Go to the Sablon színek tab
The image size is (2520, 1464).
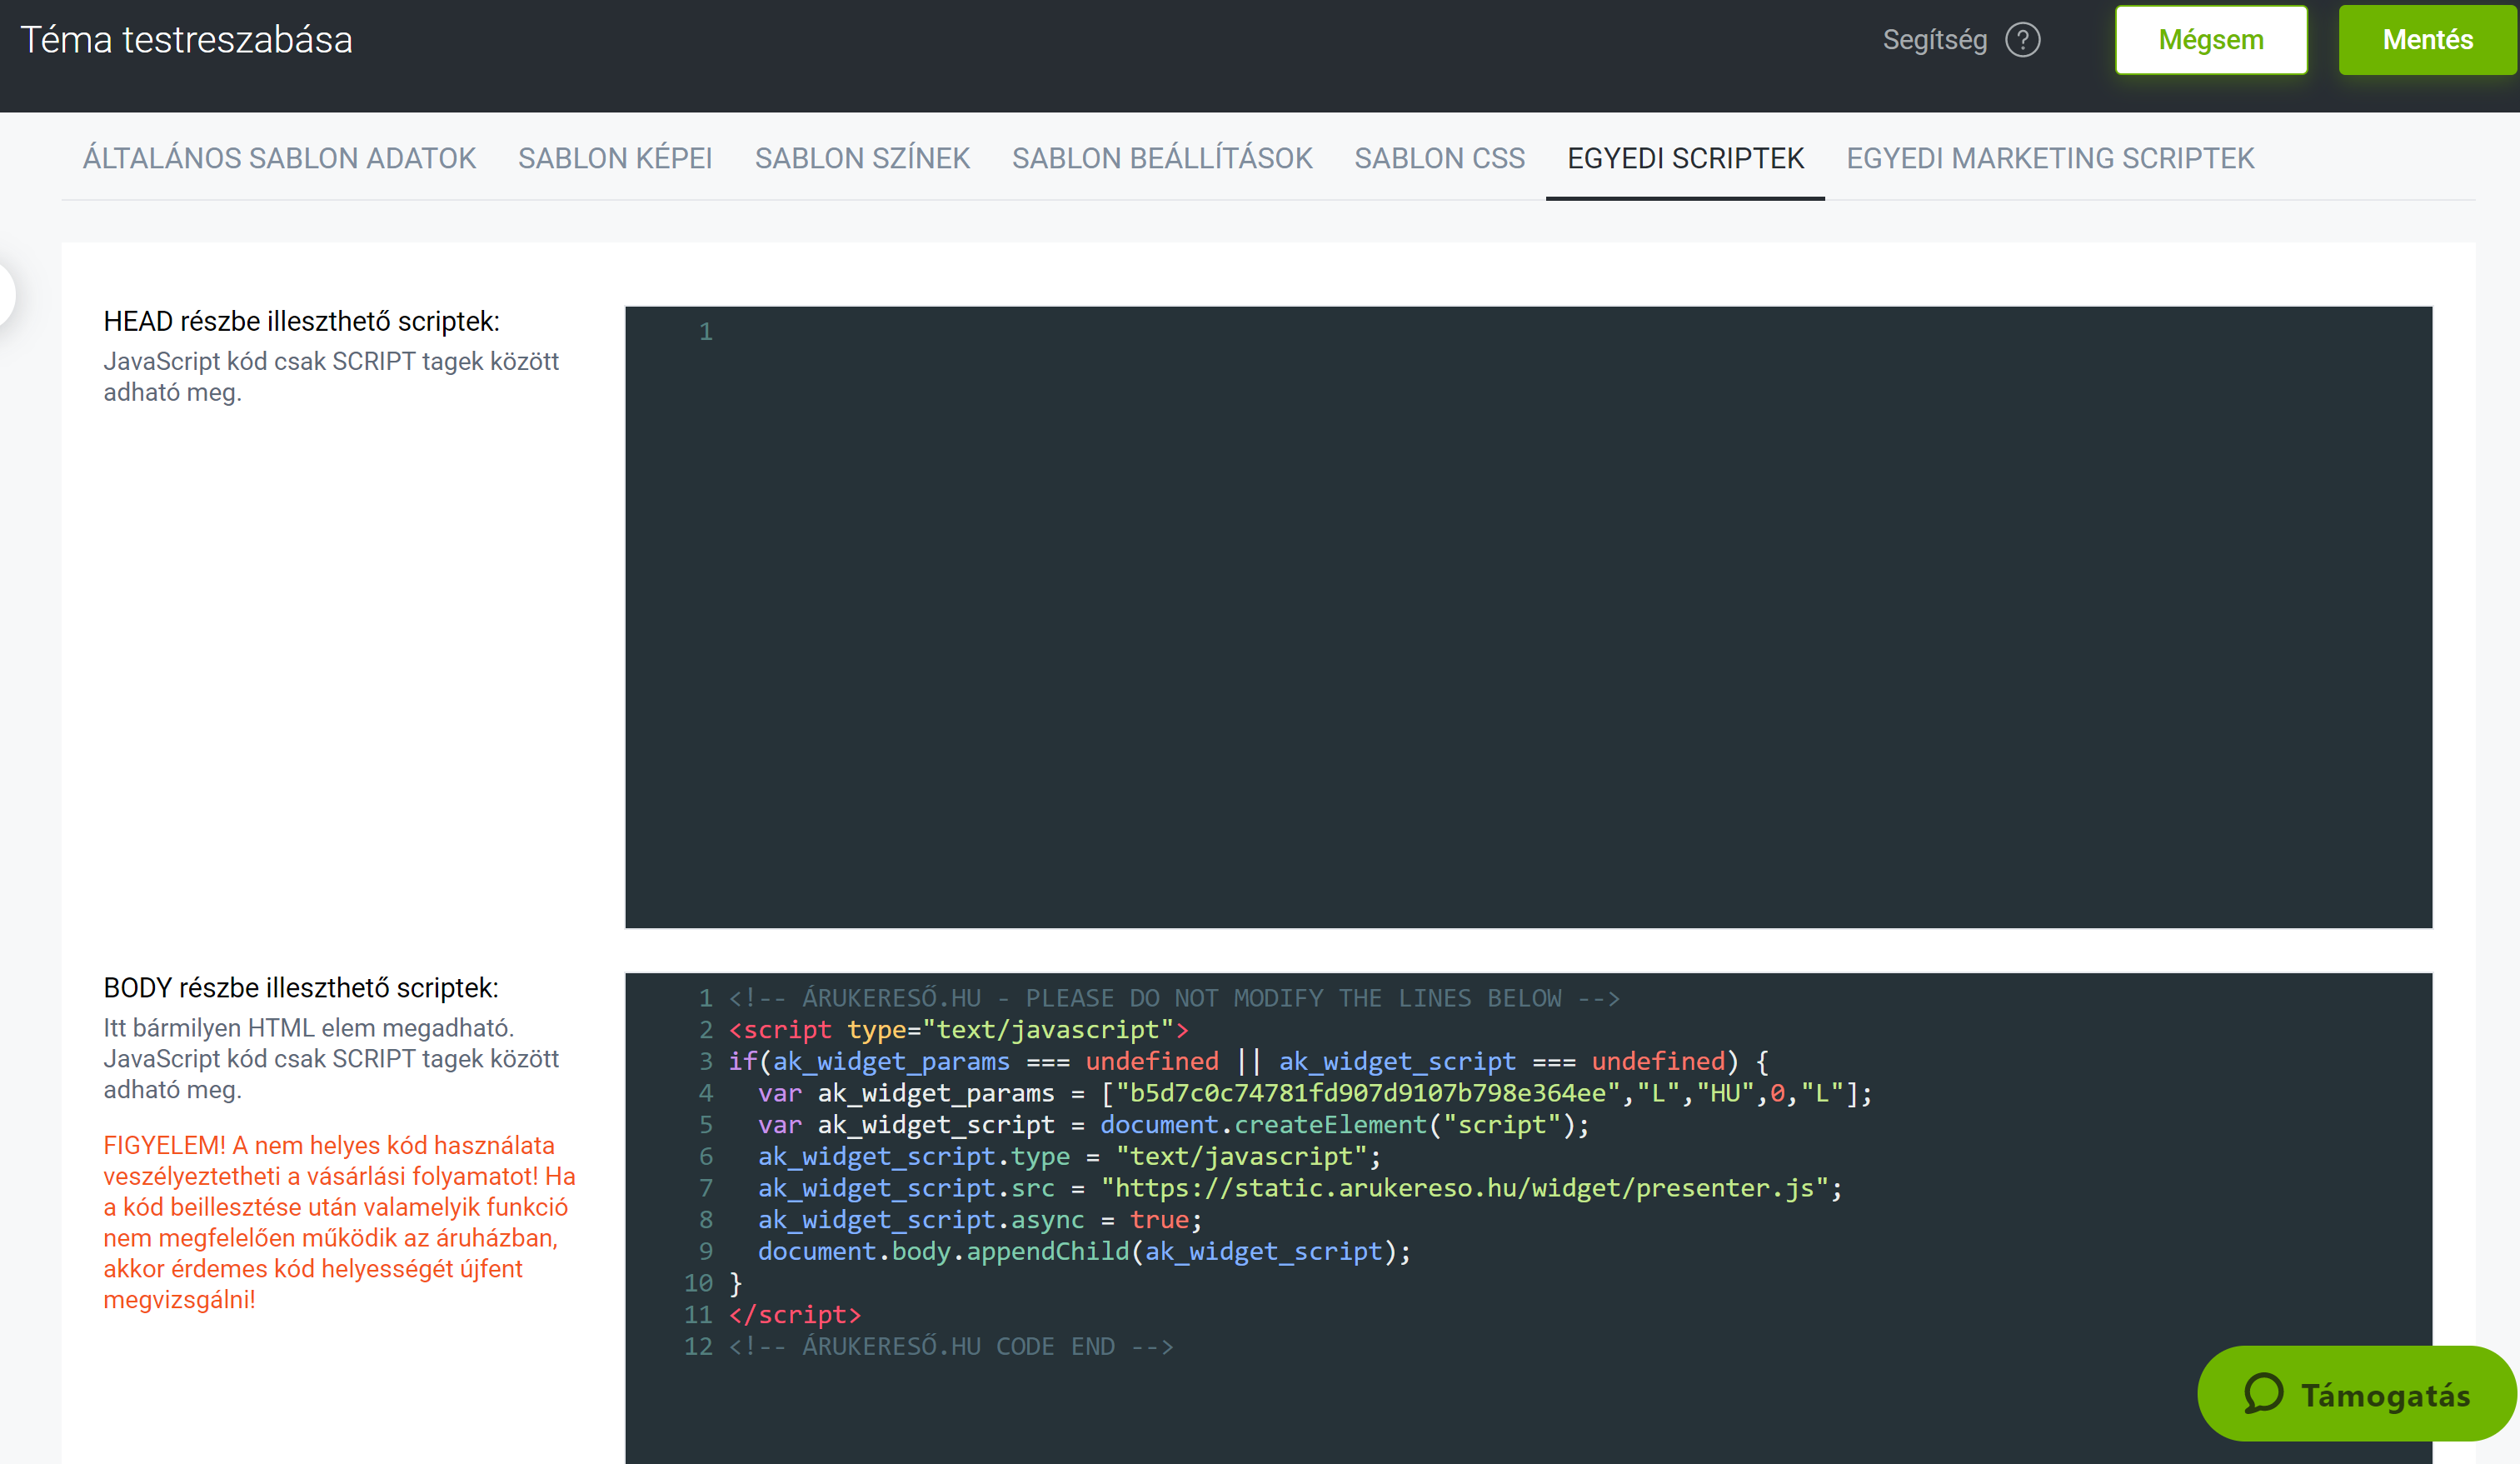click(862, 158)
